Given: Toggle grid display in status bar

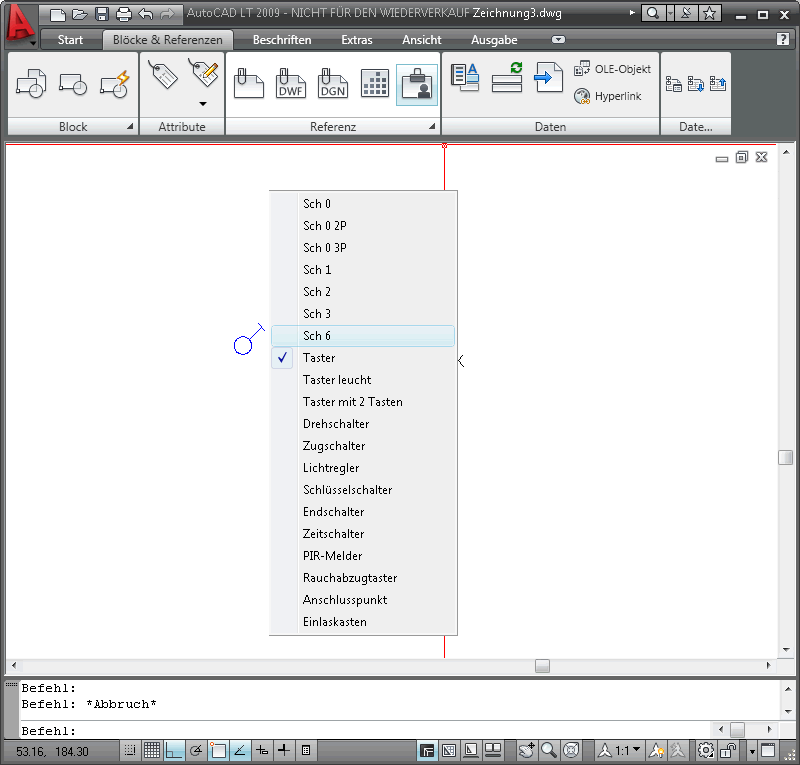Looking at the screenshot, I should [152, 750].
